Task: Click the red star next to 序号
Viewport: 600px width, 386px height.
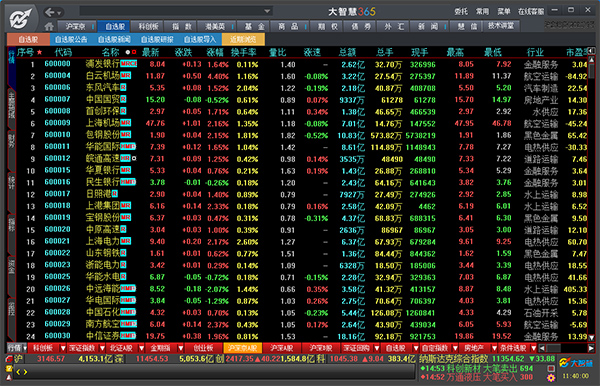Action: (x=39, y=52)
